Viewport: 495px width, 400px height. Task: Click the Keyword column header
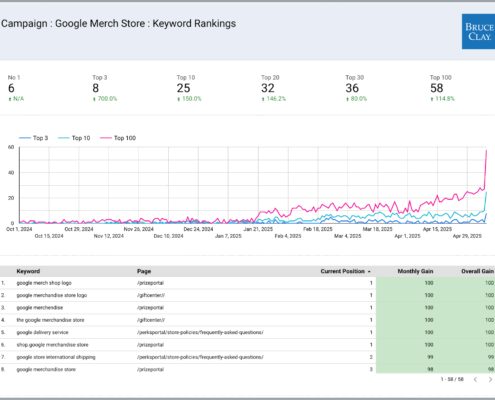point(28,271)
